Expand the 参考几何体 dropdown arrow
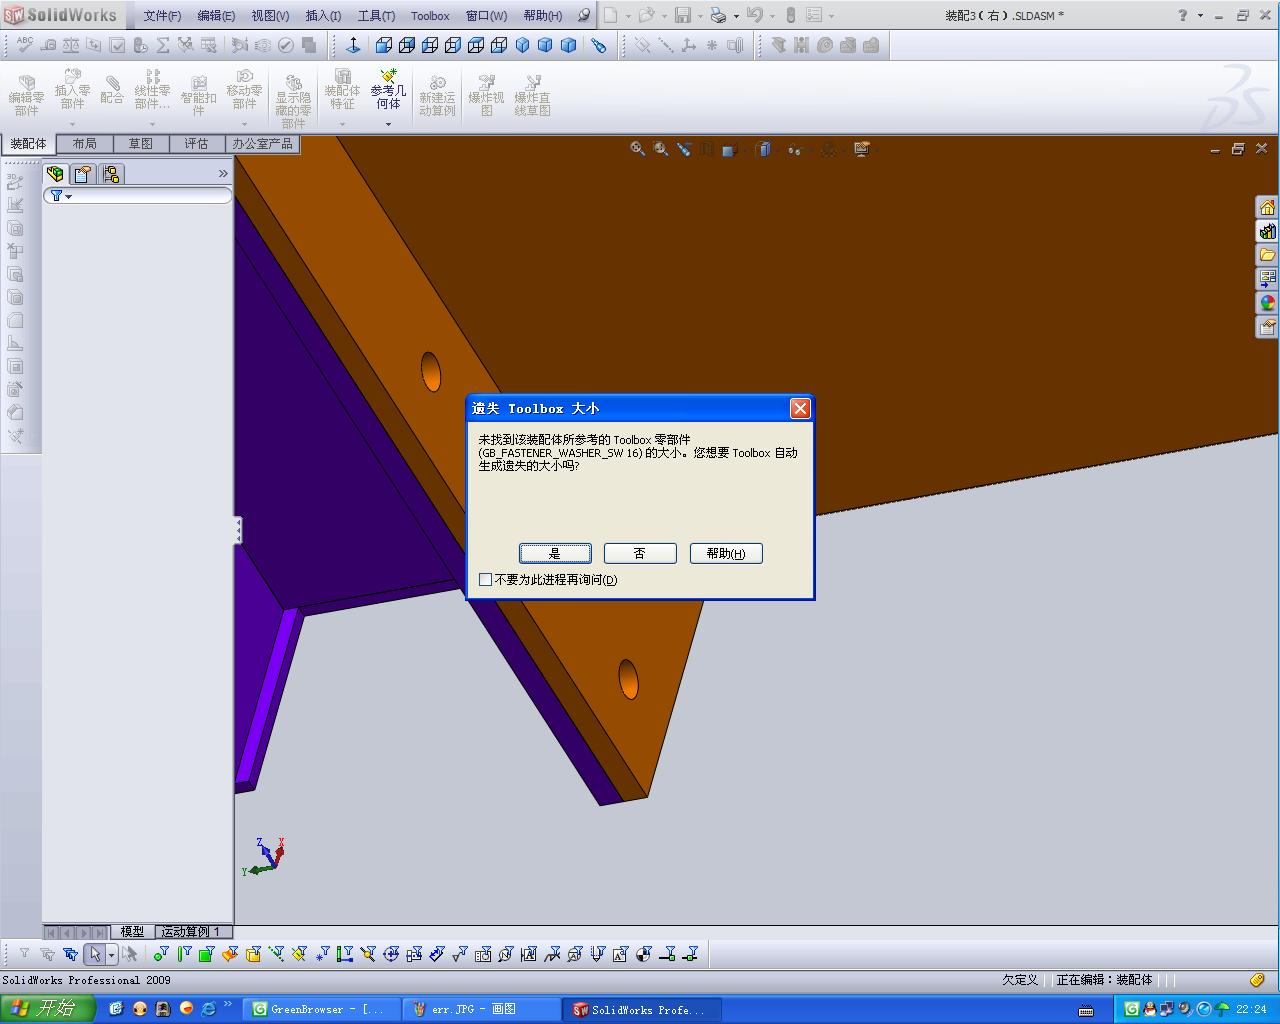This screenshot has width=1280, height=1024. 388,125
